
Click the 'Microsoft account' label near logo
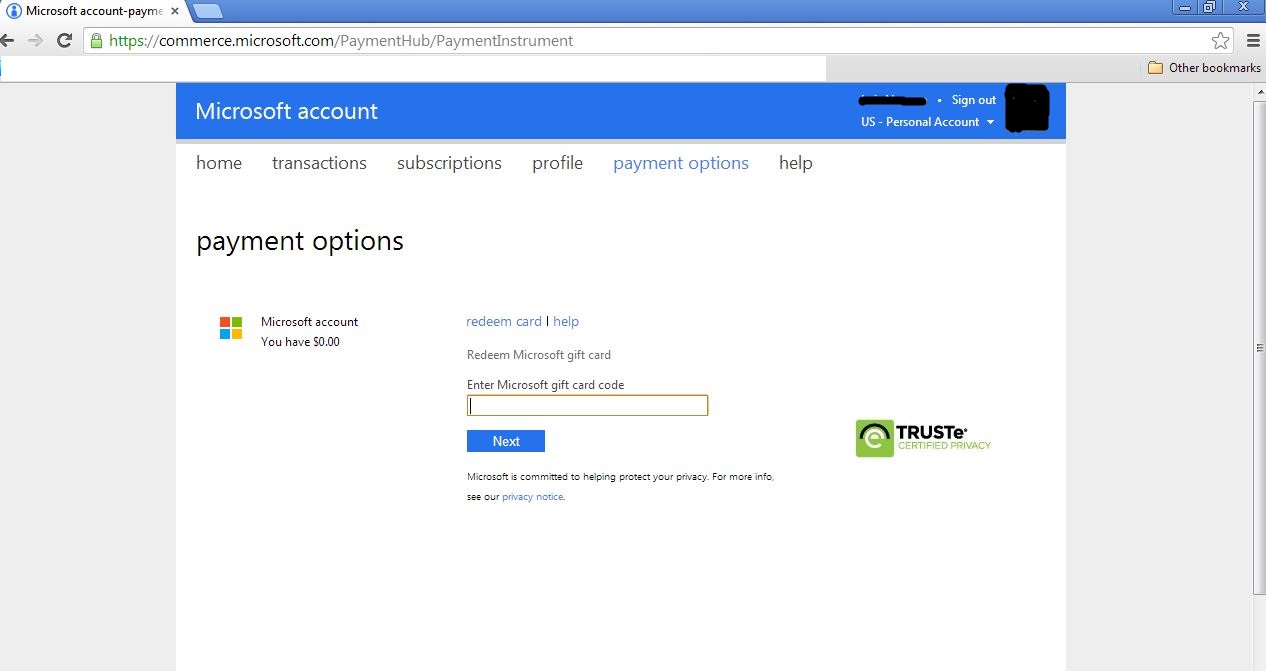(x=309, y=322)
